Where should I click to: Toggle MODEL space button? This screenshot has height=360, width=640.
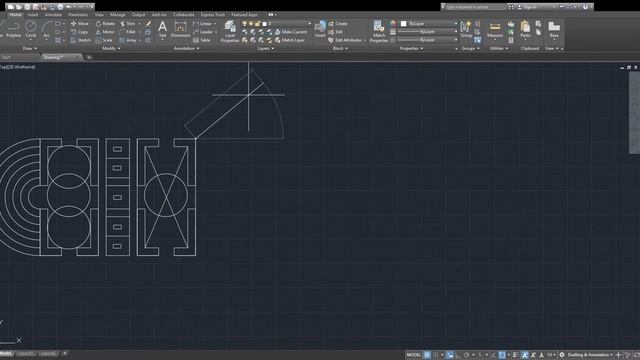coord(413,355)
